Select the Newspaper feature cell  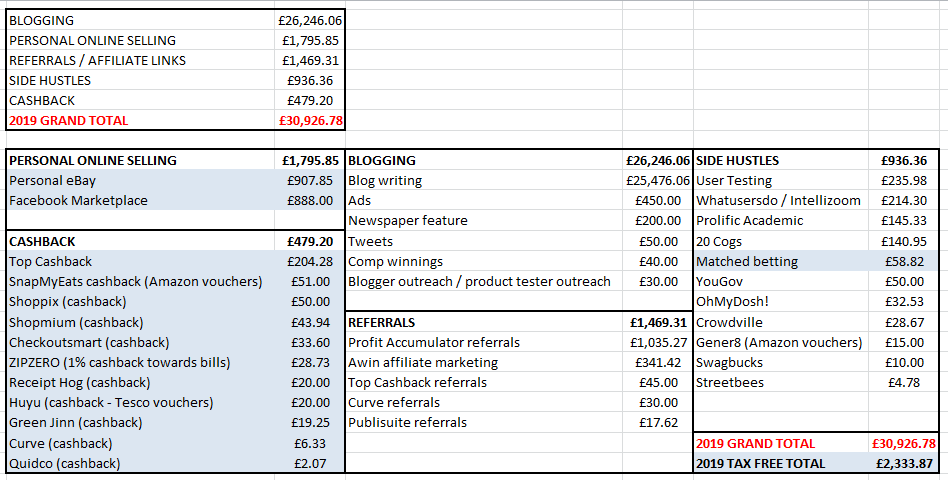pyautogui.click(x=484, y=221)
